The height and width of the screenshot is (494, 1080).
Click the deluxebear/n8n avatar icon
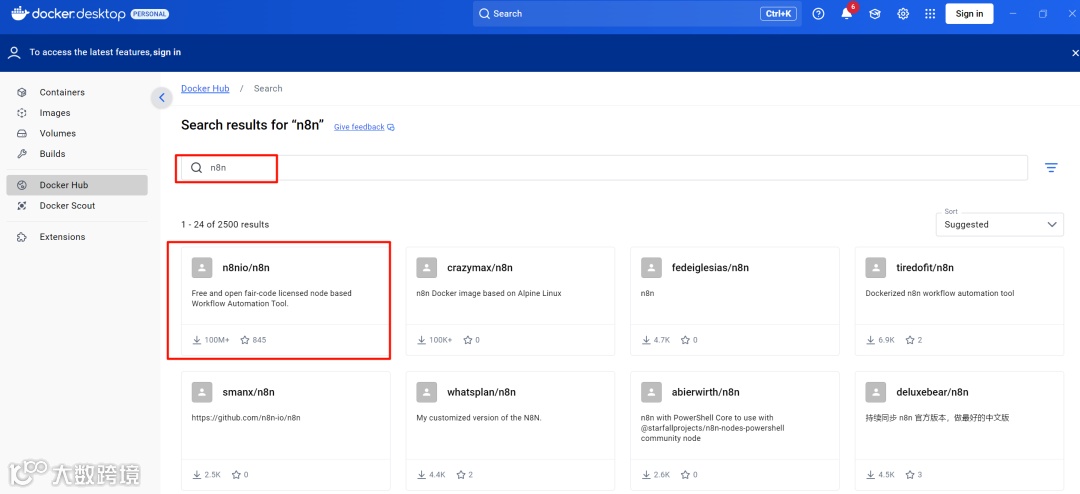(x=876, y=393)
